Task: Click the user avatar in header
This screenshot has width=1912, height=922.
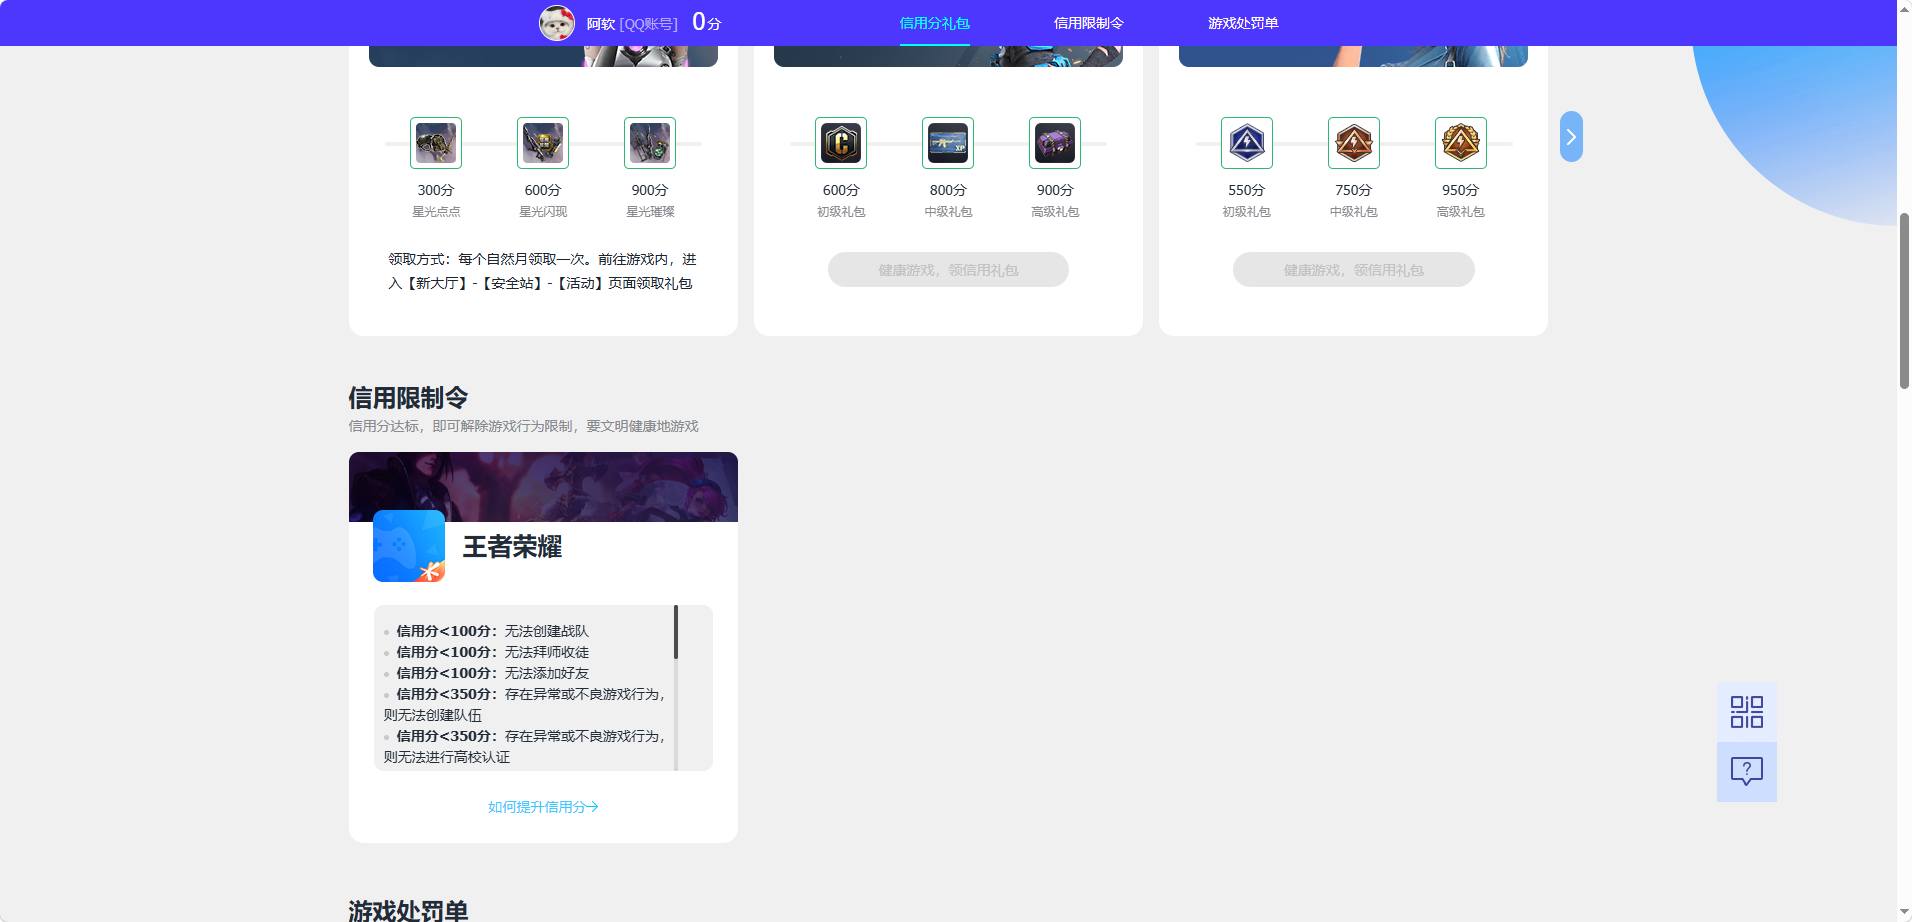Action: [557, 23]
